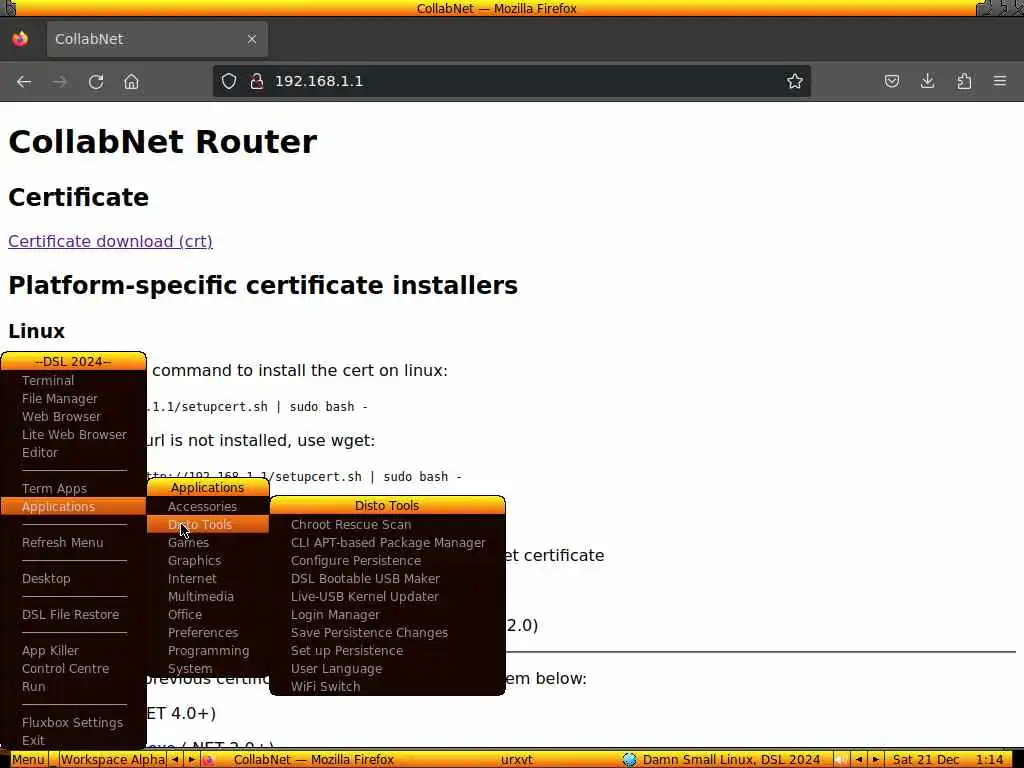Open the Firefox hamburger menu

pyautogui.click(x=1000, y=81)
